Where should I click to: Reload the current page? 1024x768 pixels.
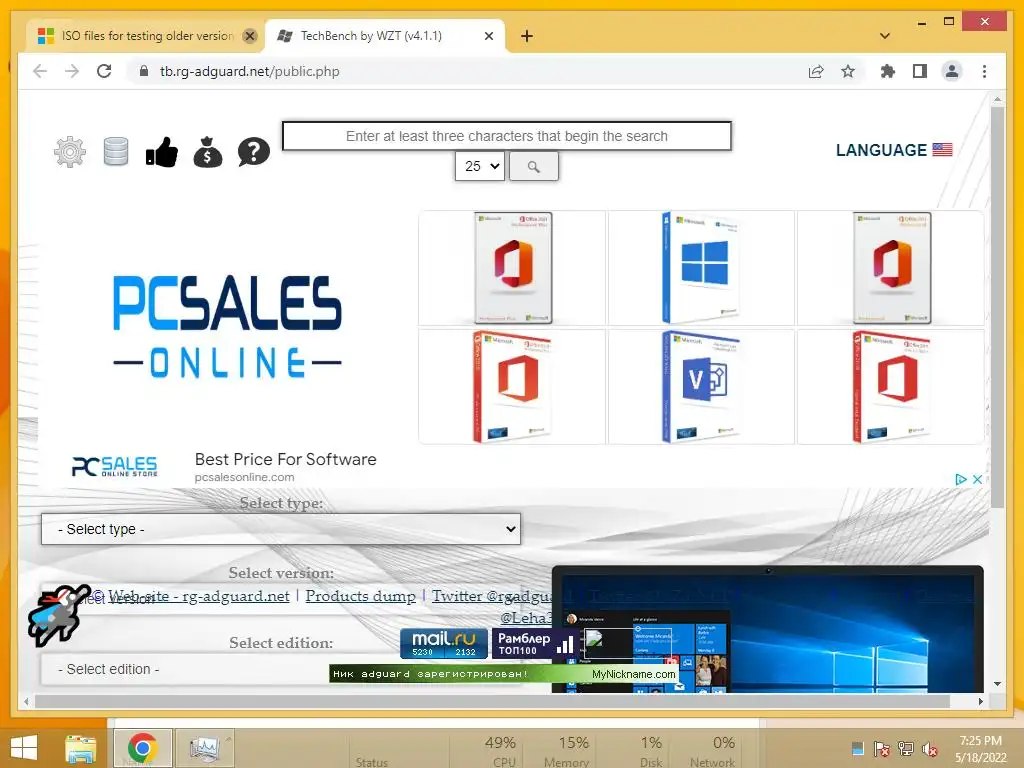click(x=104, y=71)
